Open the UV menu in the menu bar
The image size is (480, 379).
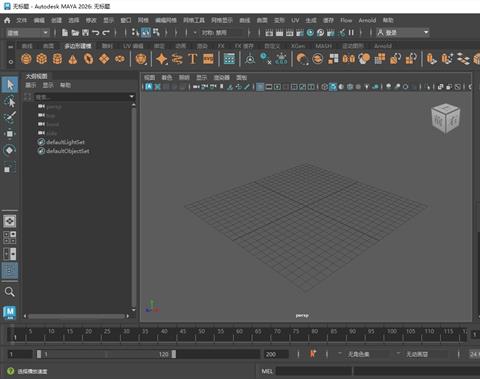click(295, 20)
